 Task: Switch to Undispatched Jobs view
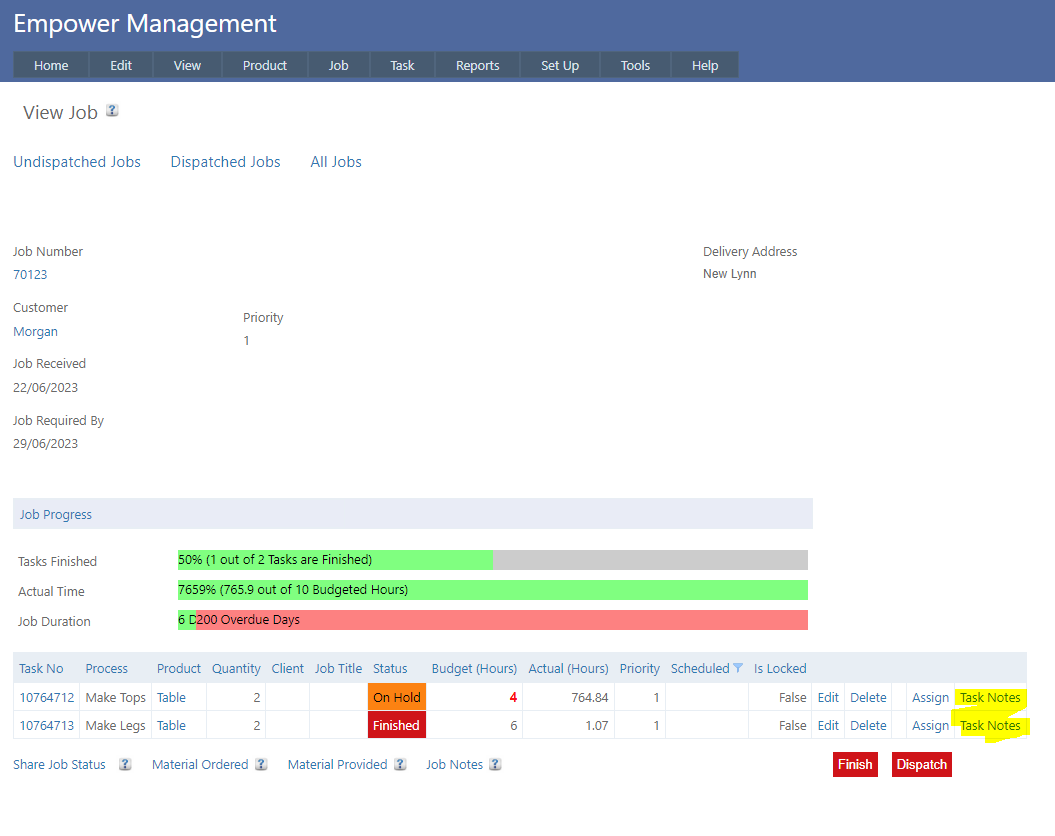click(77, 162)
